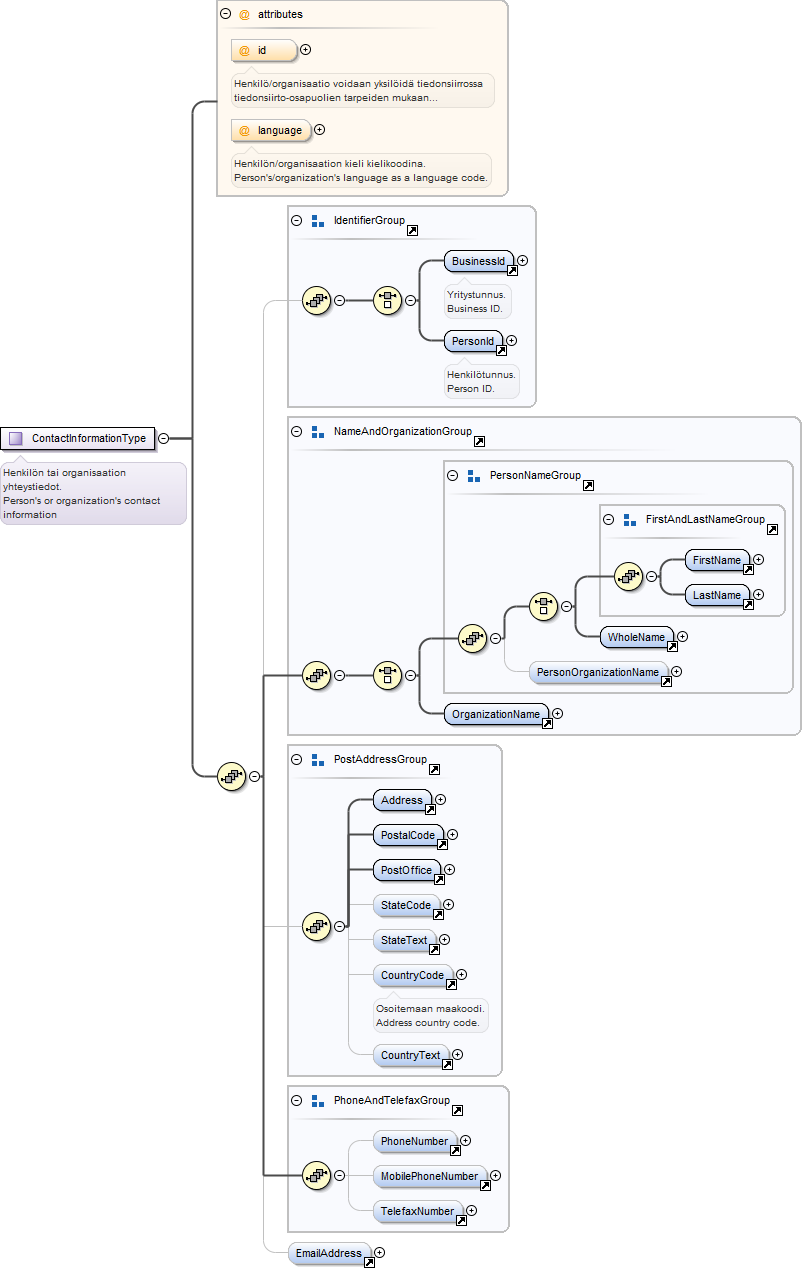This screenshot has height=1269, width=803.
Task: Click the reference arrow on the WholeName element
Action: coord(672,646)
